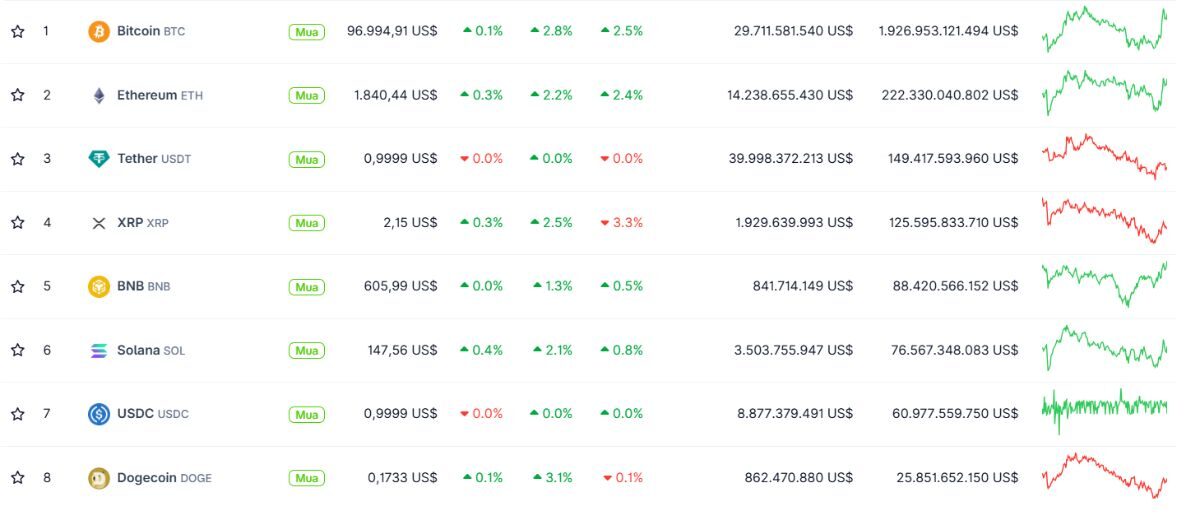The height and width of the screenshot is (514, 1200).
Task: Click the USDC logo icon
Action: click(x=99, y=414)
